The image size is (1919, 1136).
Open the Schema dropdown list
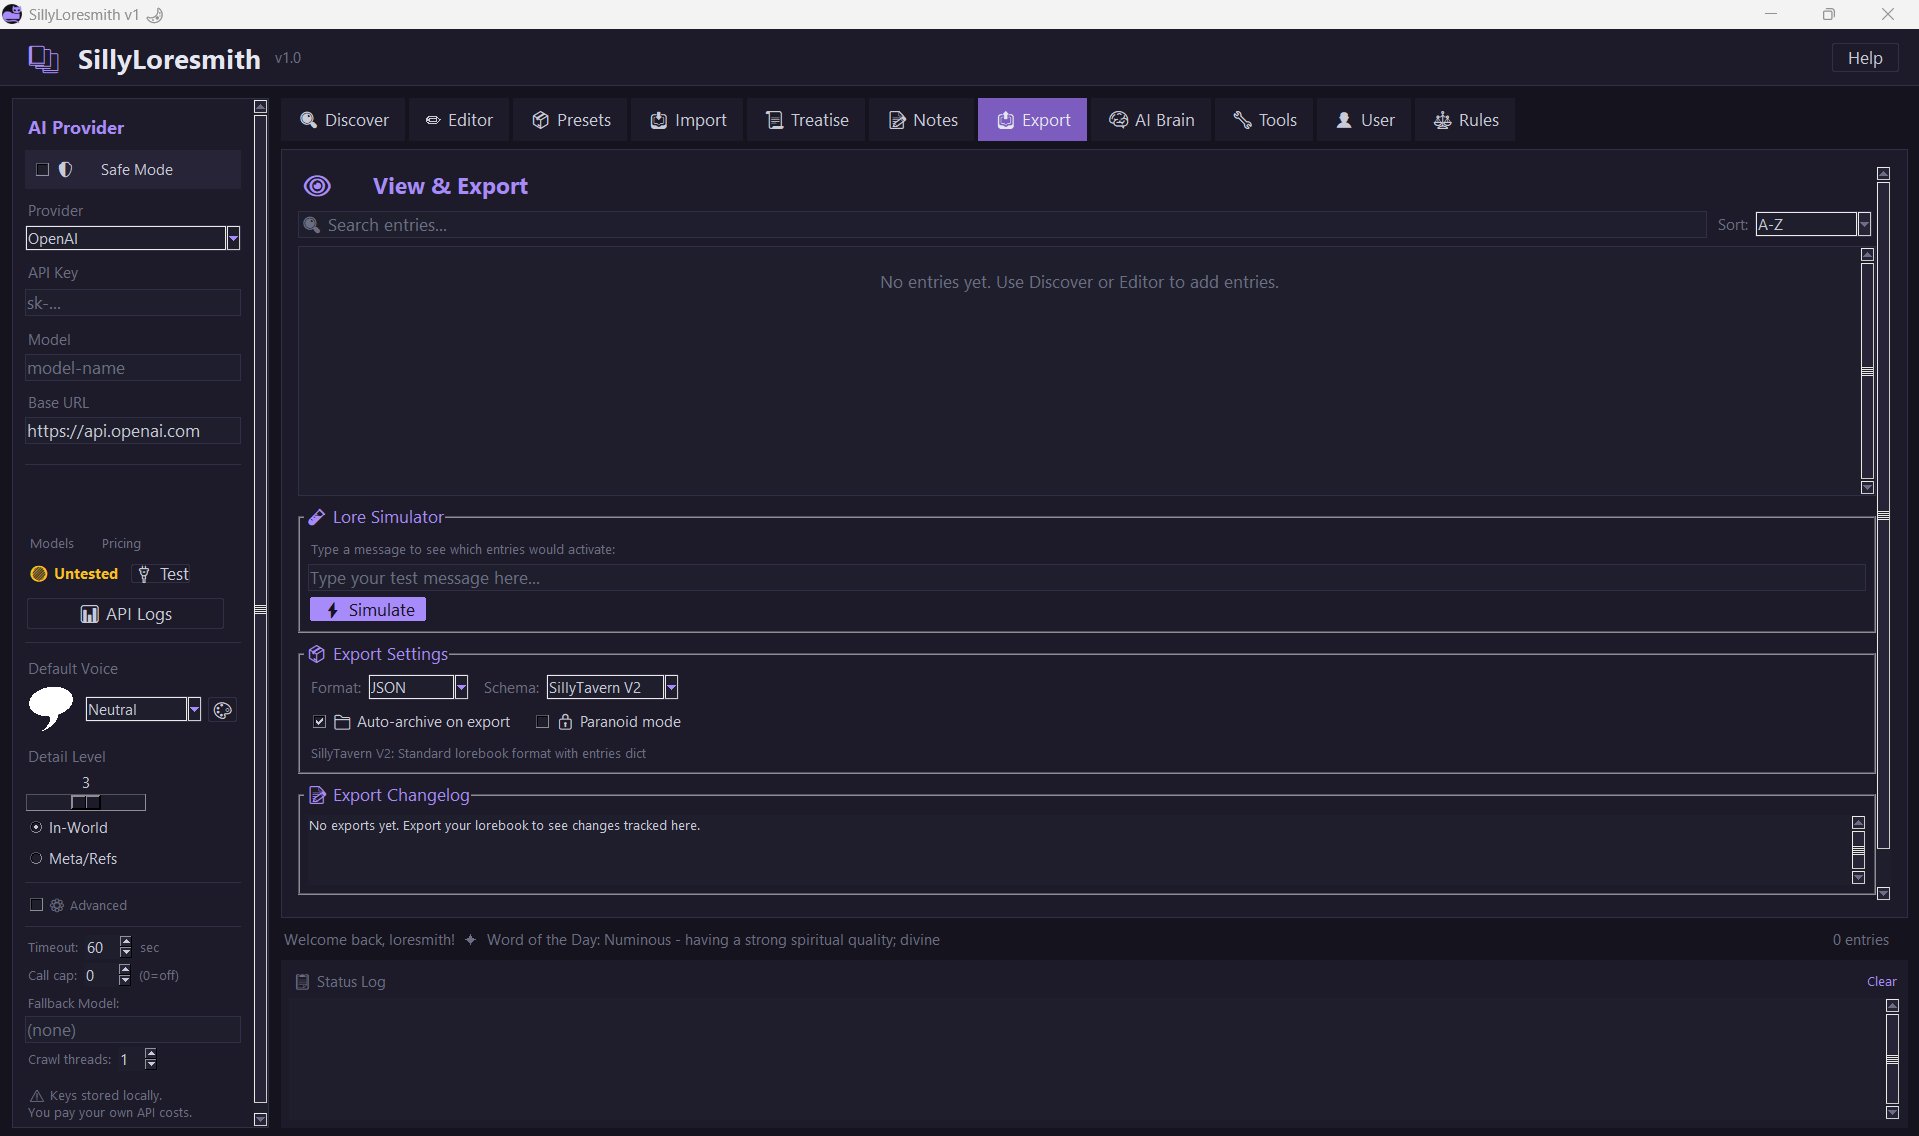click(671, 688)
